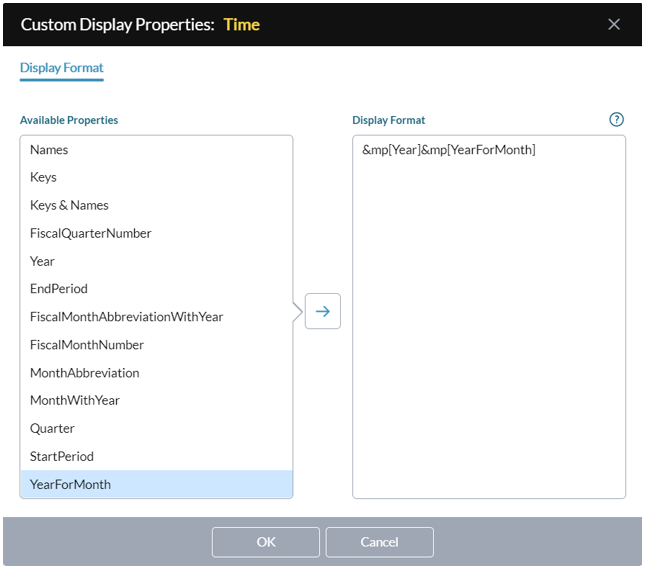The width and height of the screenshot is (645, 567).
Task: Choose the Quarter property
Action: click(x=156, y=428)
